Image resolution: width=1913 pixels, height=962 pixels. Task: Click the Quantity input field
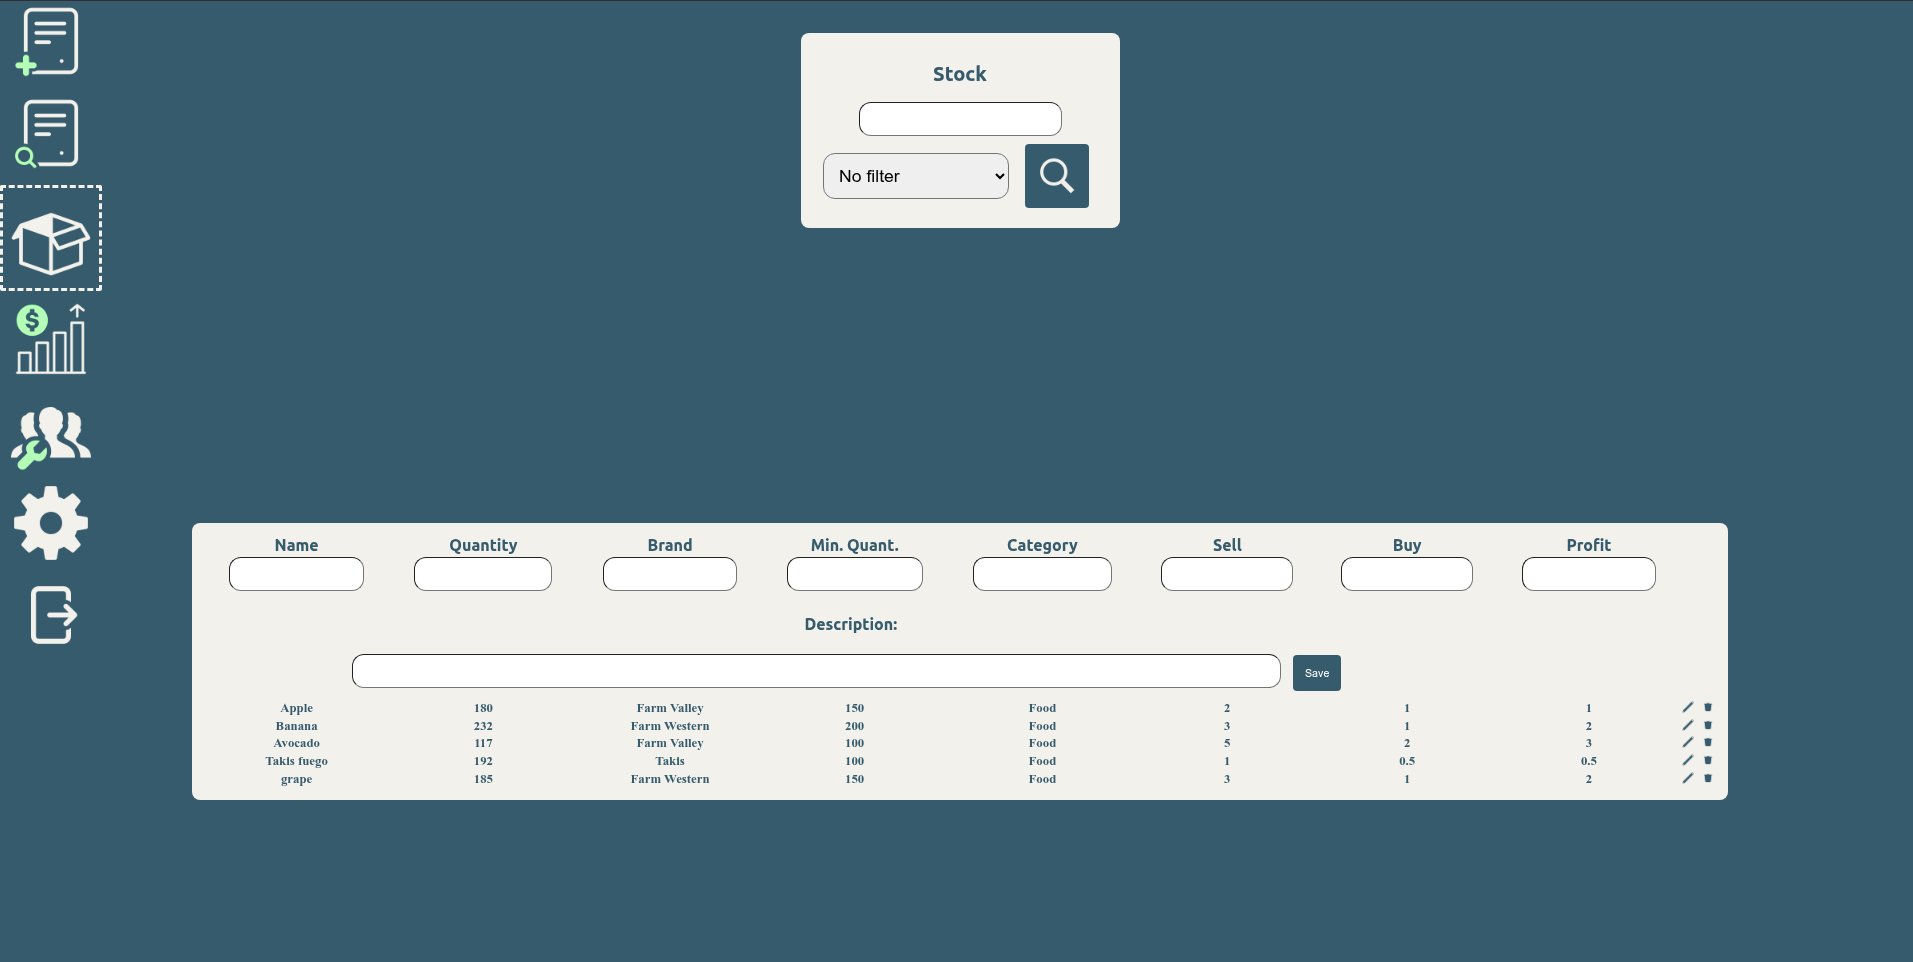(482, 573)
